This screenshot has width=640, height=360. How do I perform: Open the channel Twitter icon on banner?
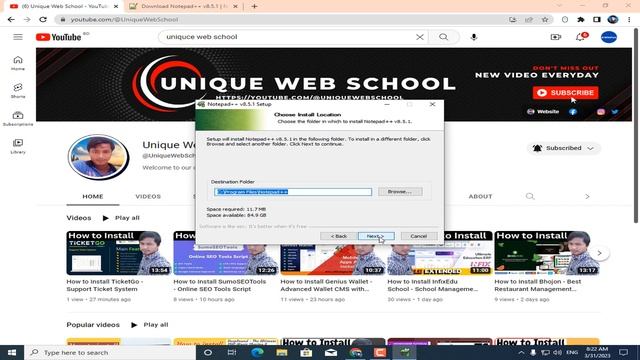[615, 111]
